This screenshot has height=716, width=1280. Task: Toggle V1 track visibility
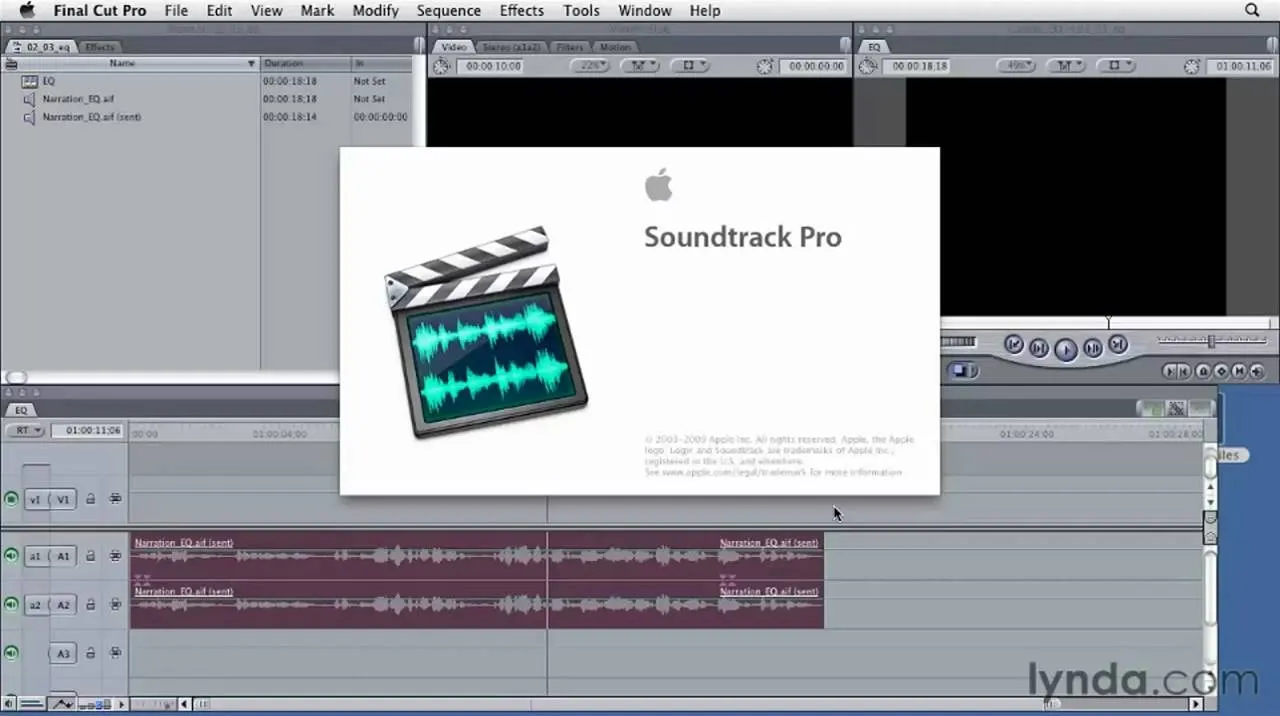(x=11, y=499)
